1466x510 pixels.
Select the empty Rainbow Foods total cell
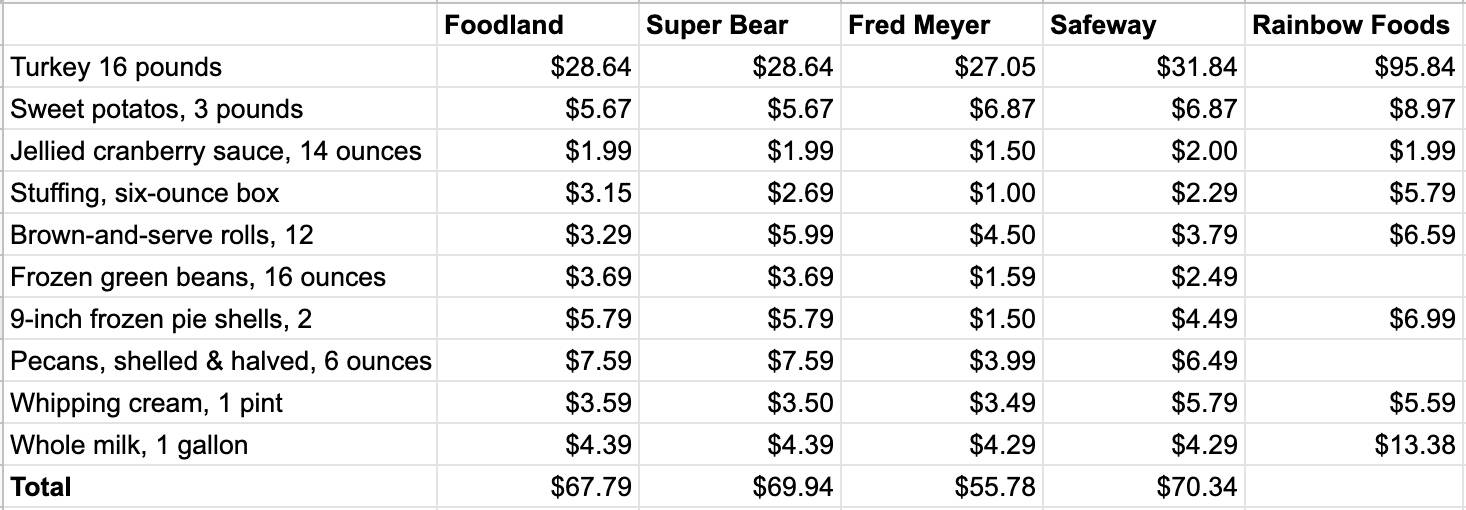click(x=1355, y=487)
